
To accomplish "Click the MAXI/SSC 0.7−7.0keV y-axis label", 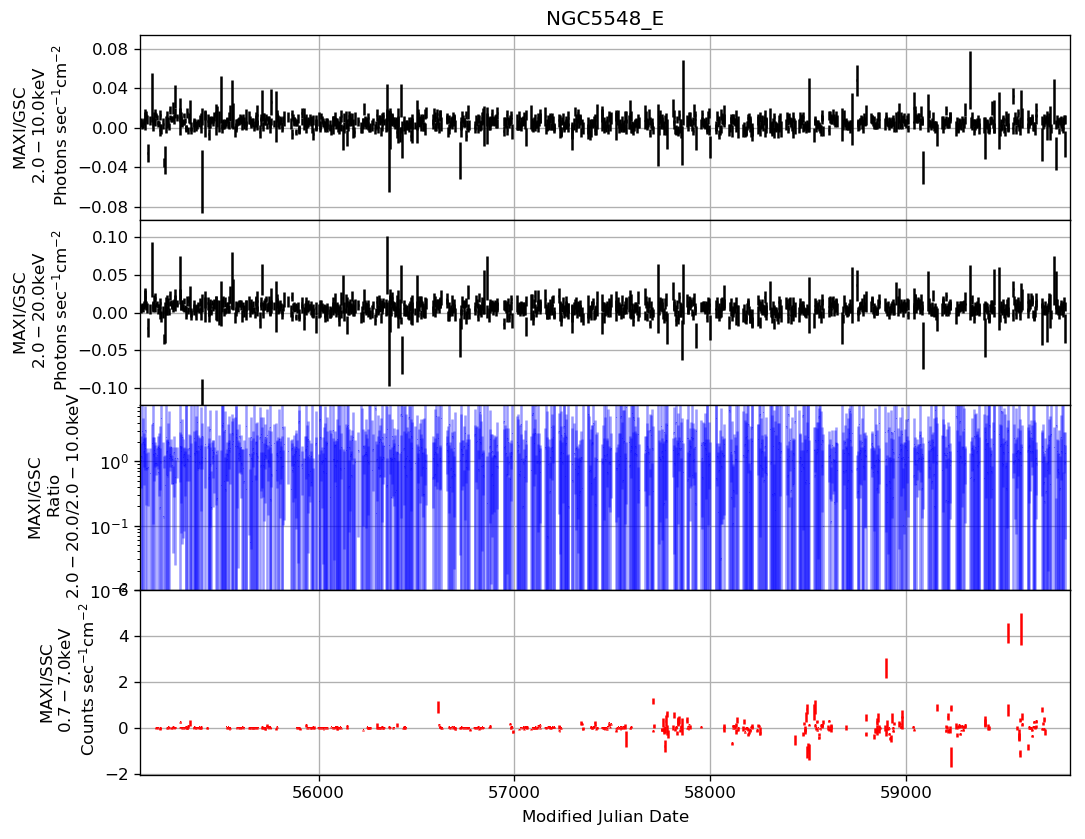I will (x=66, y=681).
